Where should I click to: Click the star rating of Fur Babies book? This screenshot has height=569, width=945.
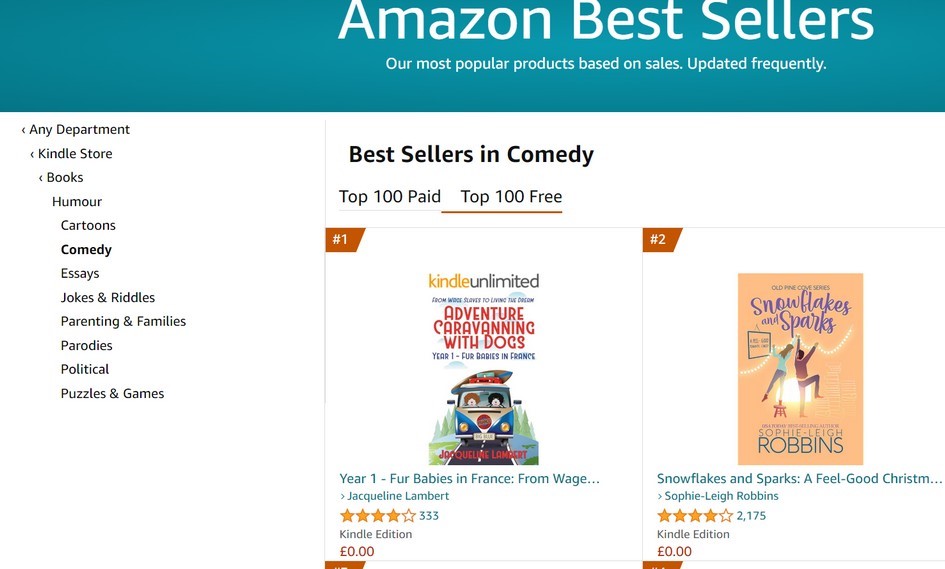(377, 516)
